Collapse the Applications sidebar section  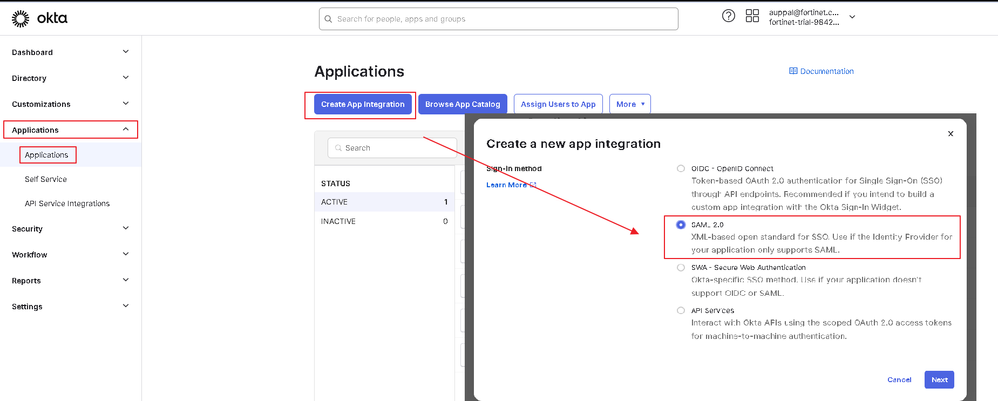tap(125, 129)
